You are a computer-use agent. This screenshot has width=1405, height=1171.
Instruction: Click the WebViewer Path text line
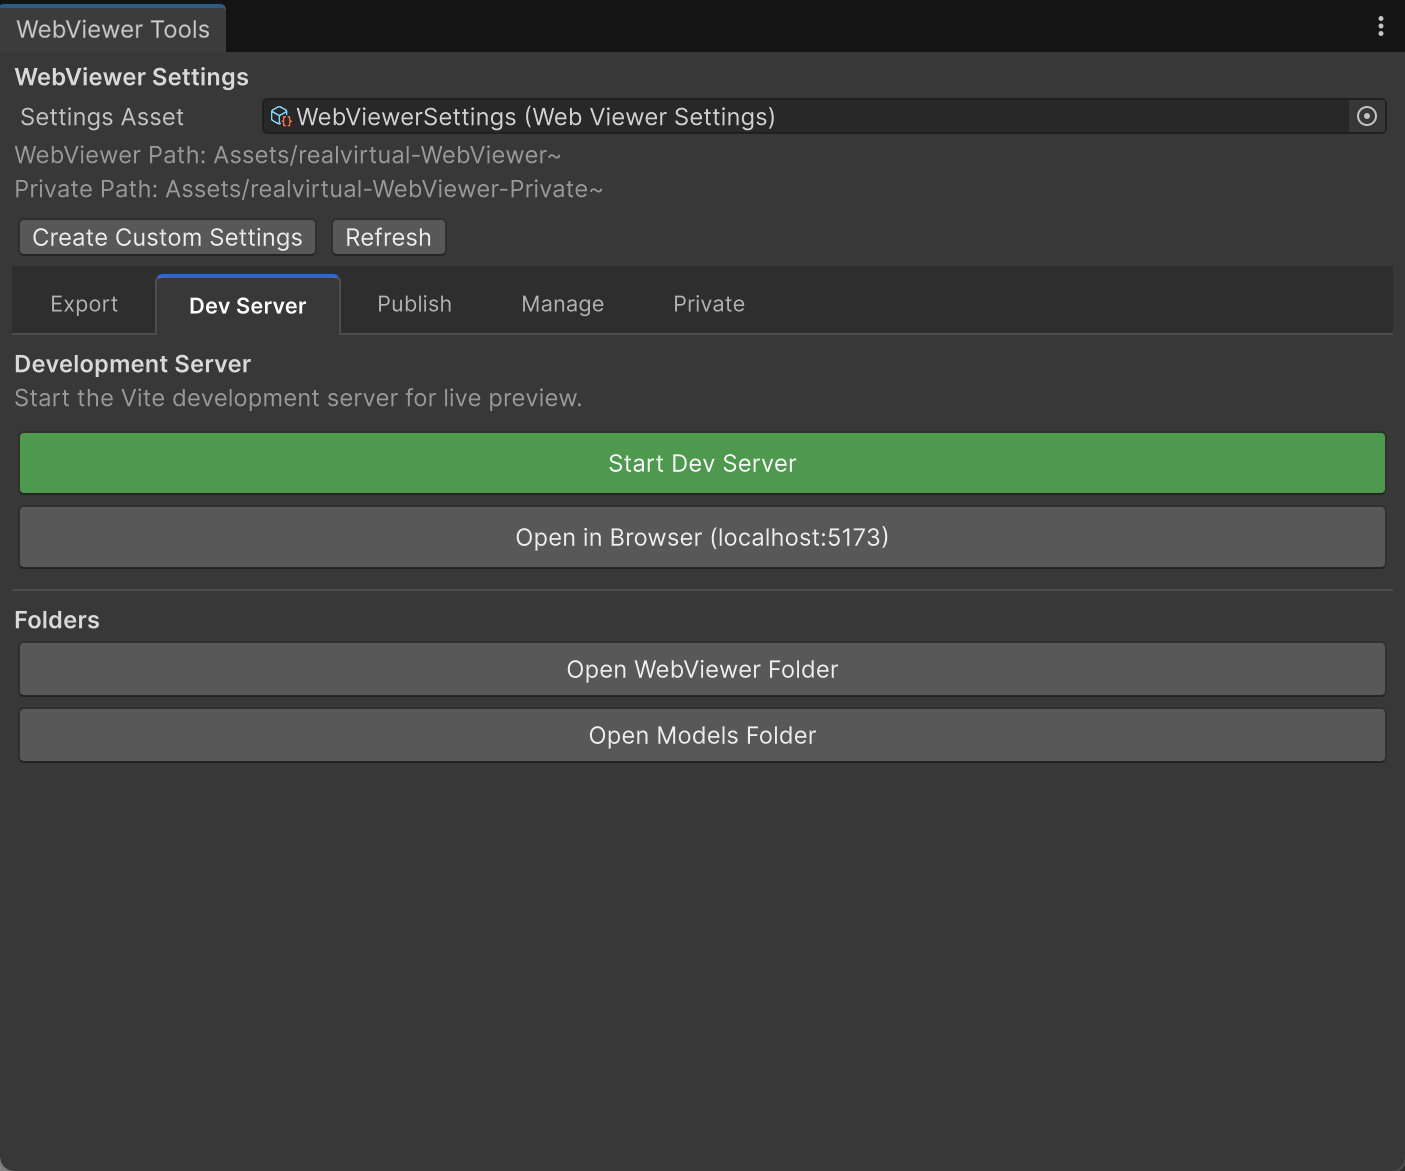coord(288,155)
